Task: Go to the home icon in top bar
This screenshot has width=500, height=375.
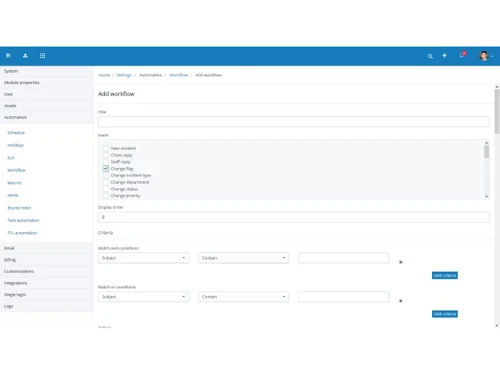Action: tap(8, 55)
